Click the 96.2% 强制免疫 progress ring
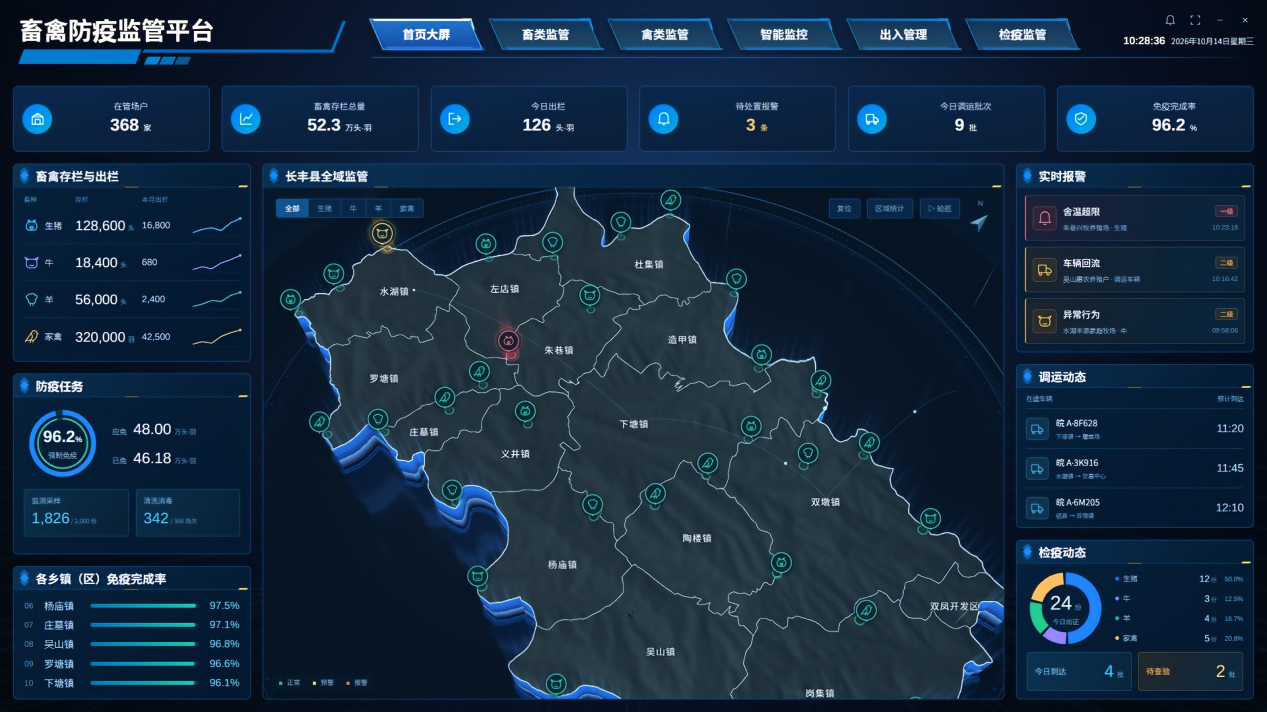This screenshot has width=1267, height=712. click(x=63, y=443)
